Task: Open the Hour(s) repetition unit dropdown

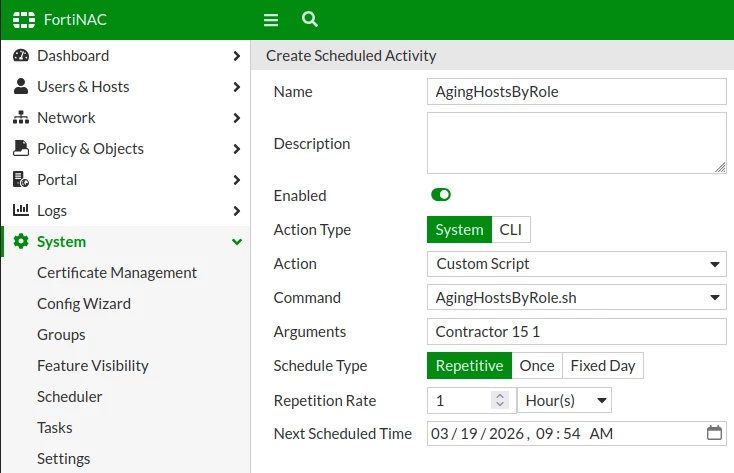Action: pyautogui.click(x=565, y=400)
